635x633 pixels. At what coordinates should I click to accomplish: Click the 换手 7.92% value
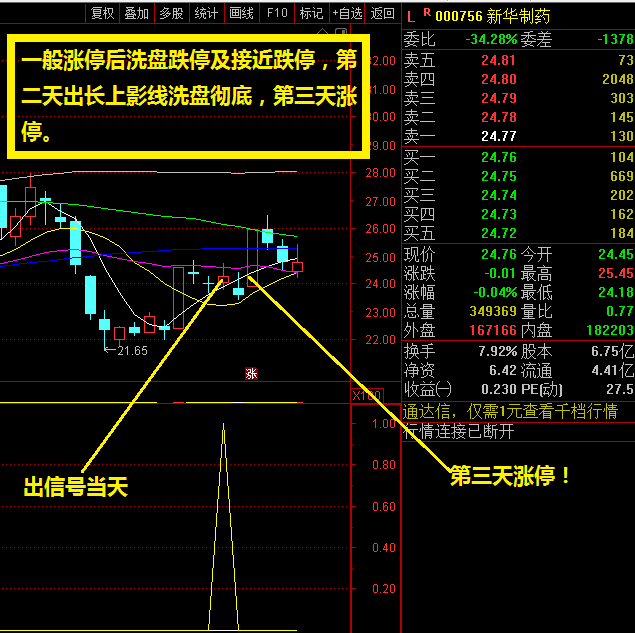497,351
